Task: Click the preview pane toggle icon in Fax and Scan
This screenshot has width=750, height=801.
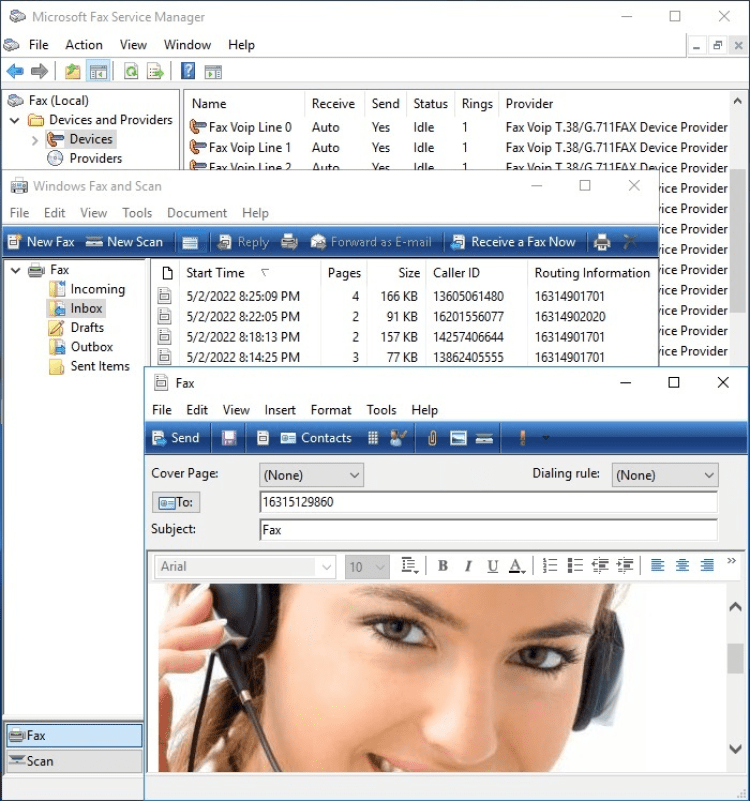Action: [x=190, y=242]
